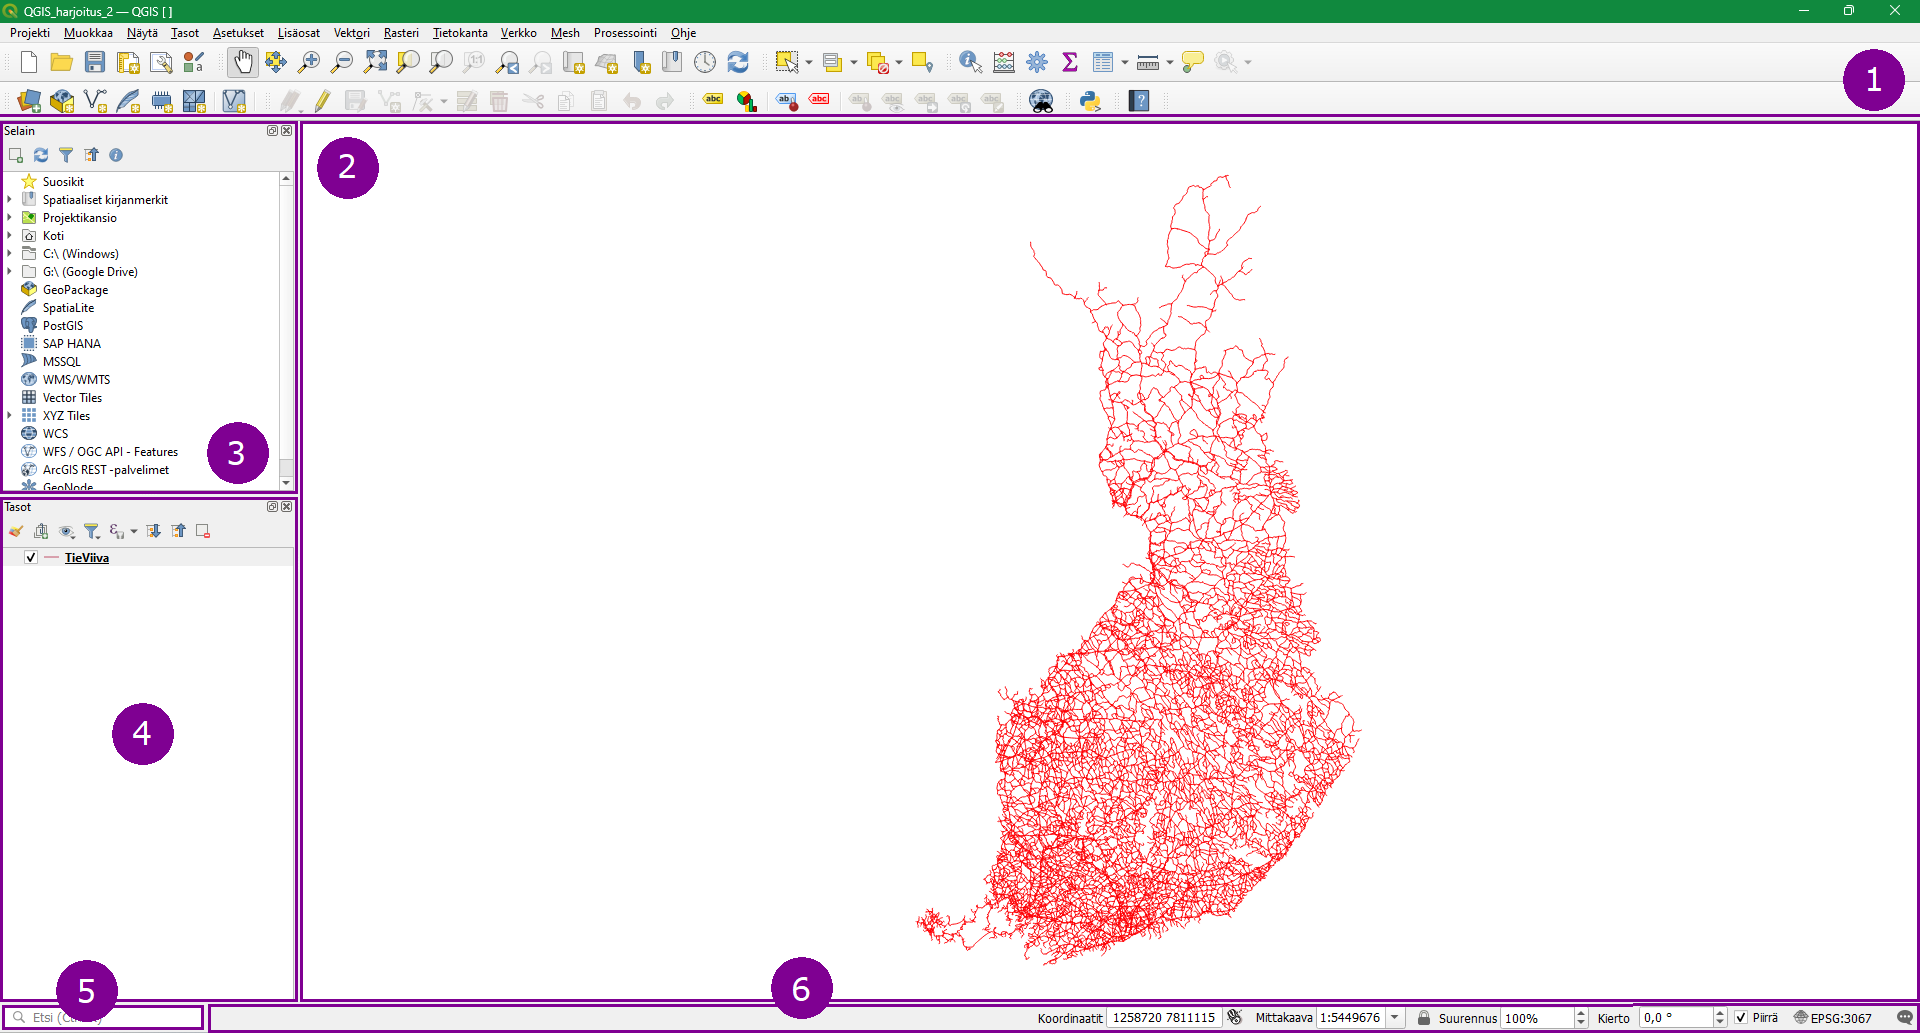
Task: Open the Python console
Action: (1090, 101)
